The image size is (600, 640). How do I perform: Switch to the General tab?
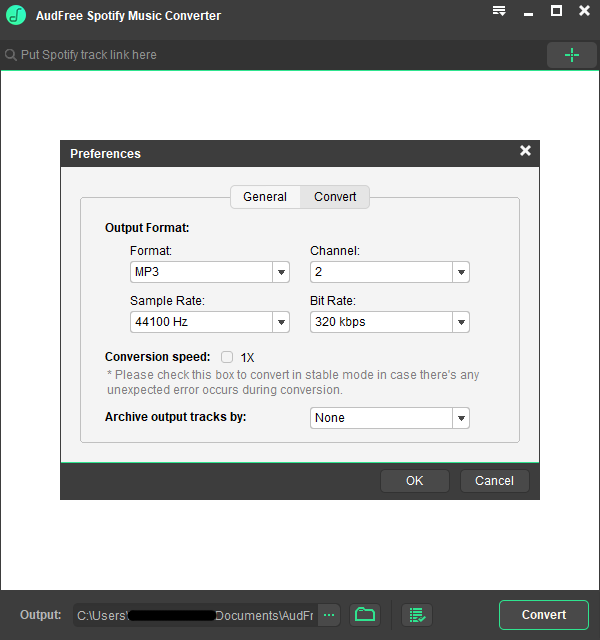265,197
